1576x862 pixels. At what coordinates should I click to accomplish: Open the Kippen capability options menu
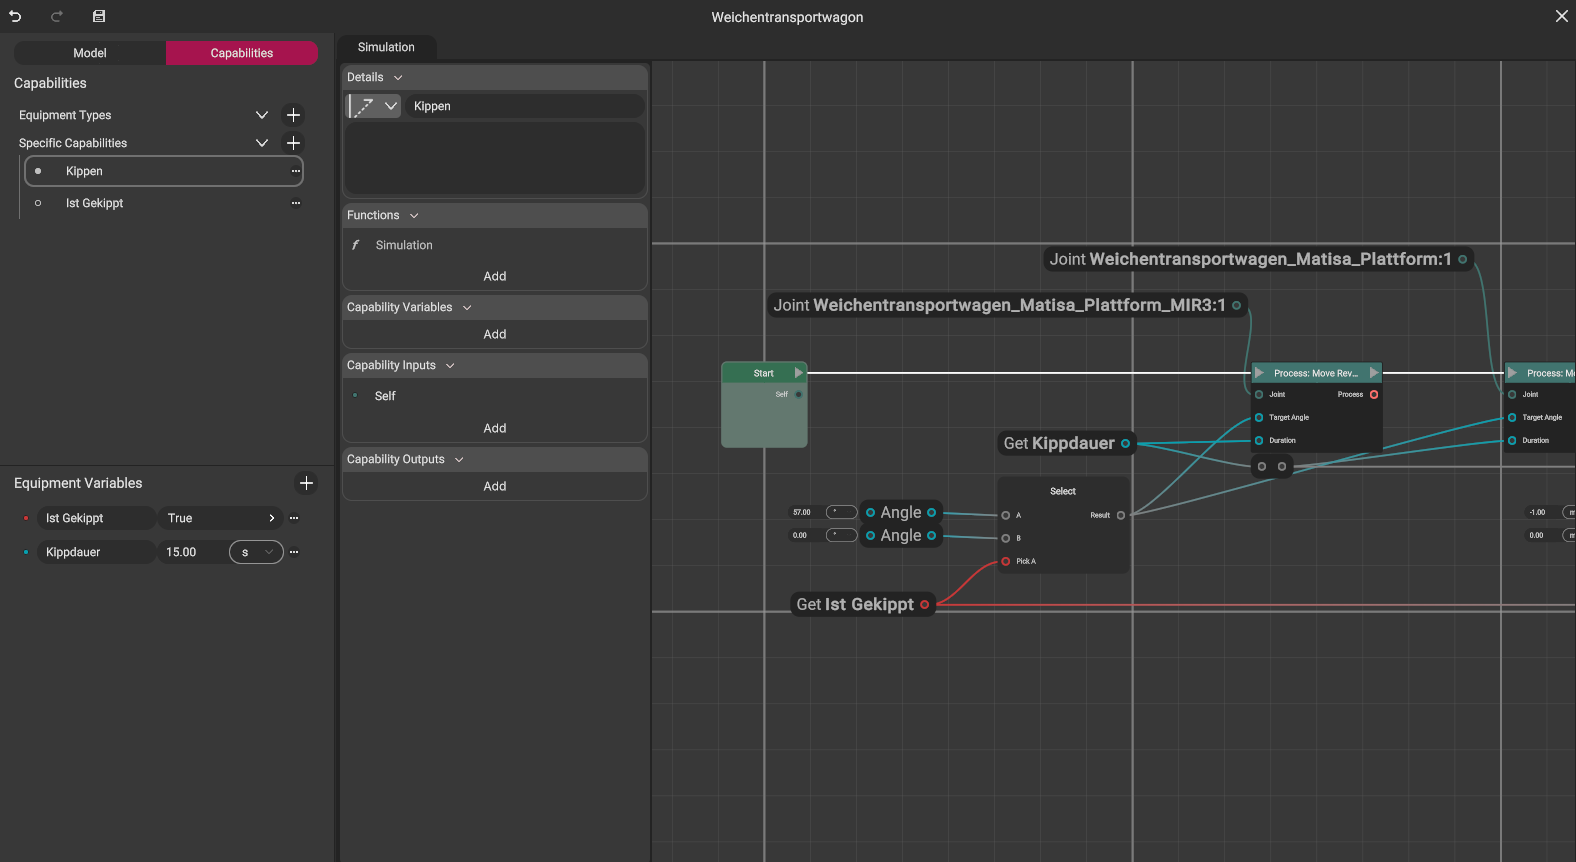[295, 171]
